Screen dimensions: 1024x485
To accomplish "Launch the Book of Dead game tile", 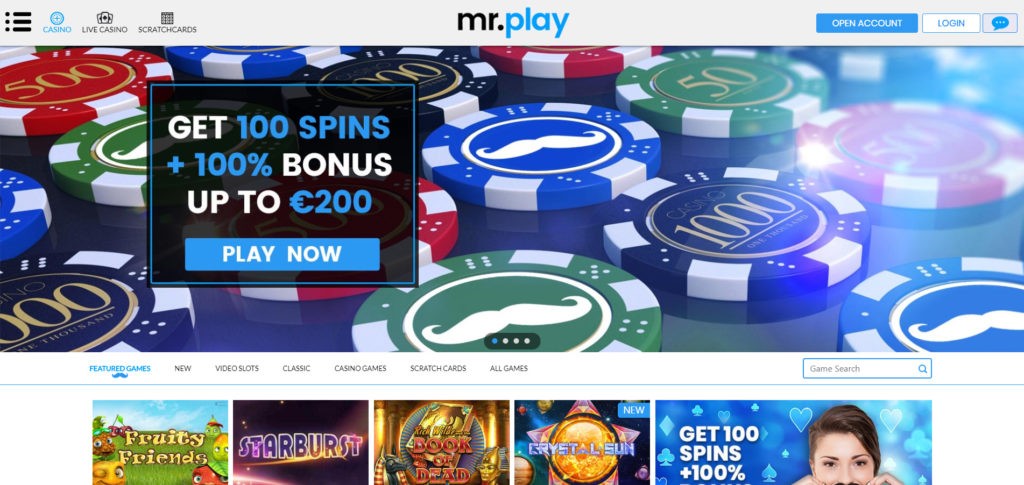I will click(x=441, y=443).
